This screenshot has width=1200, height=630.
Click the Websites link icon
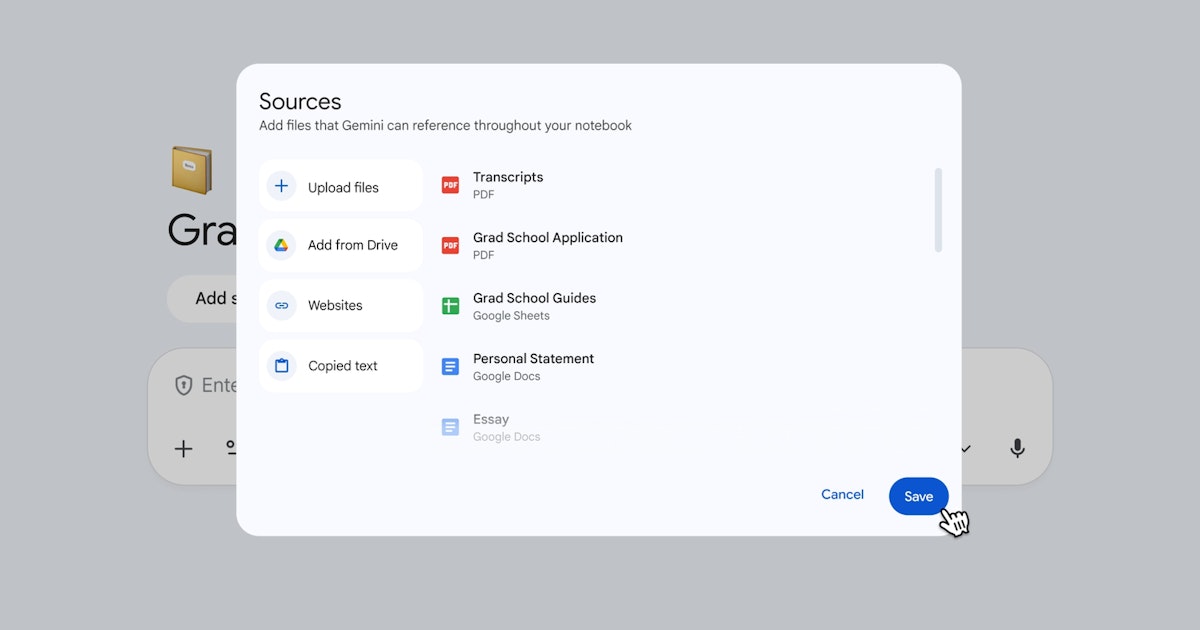coord(282,305)
